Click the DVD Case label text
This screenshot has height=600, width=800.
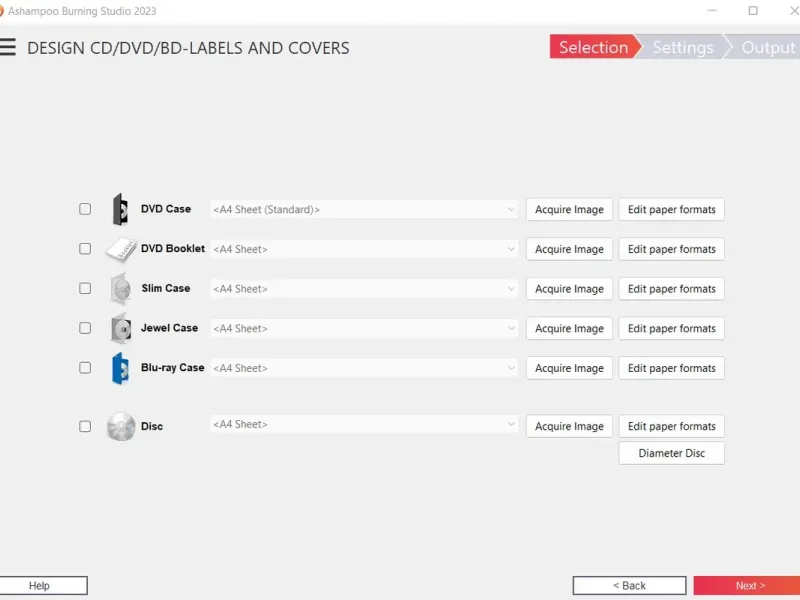click(x=166, y=209)
